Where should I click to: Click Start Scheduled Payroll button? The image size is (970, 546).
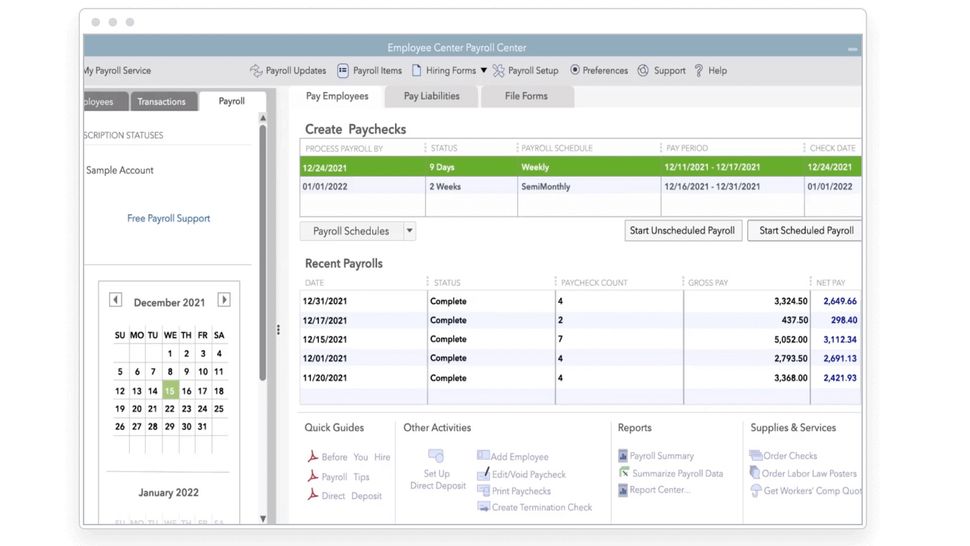pos(805,231)
